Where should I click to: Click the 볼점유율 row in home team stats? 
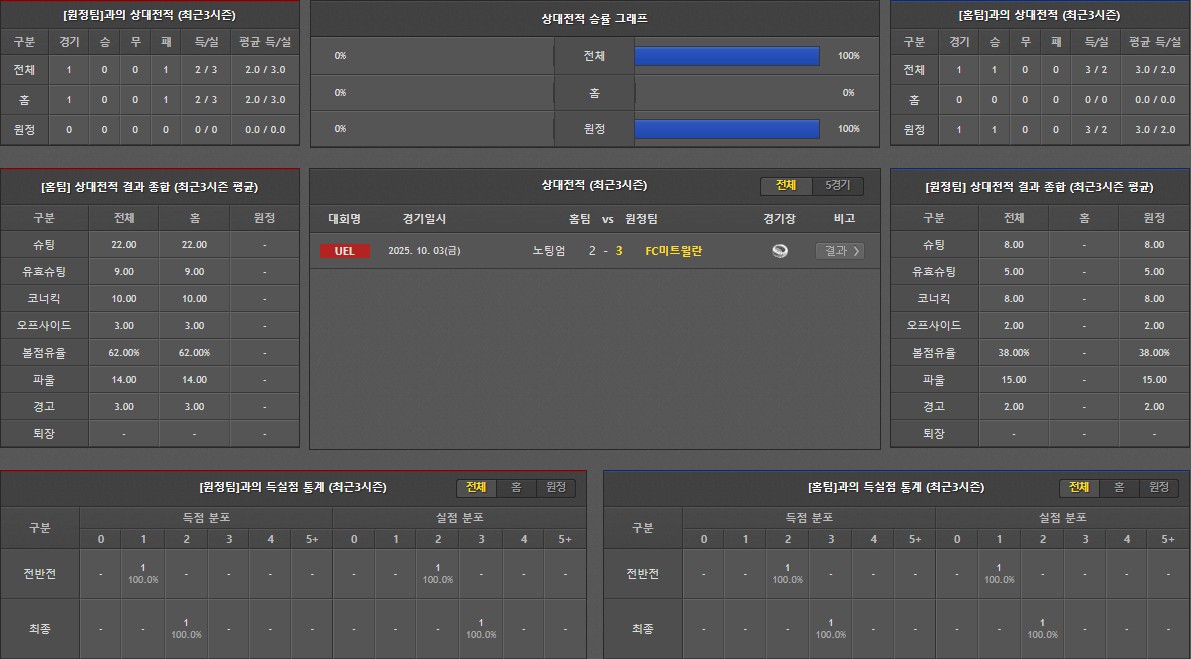tap(46, 353)
